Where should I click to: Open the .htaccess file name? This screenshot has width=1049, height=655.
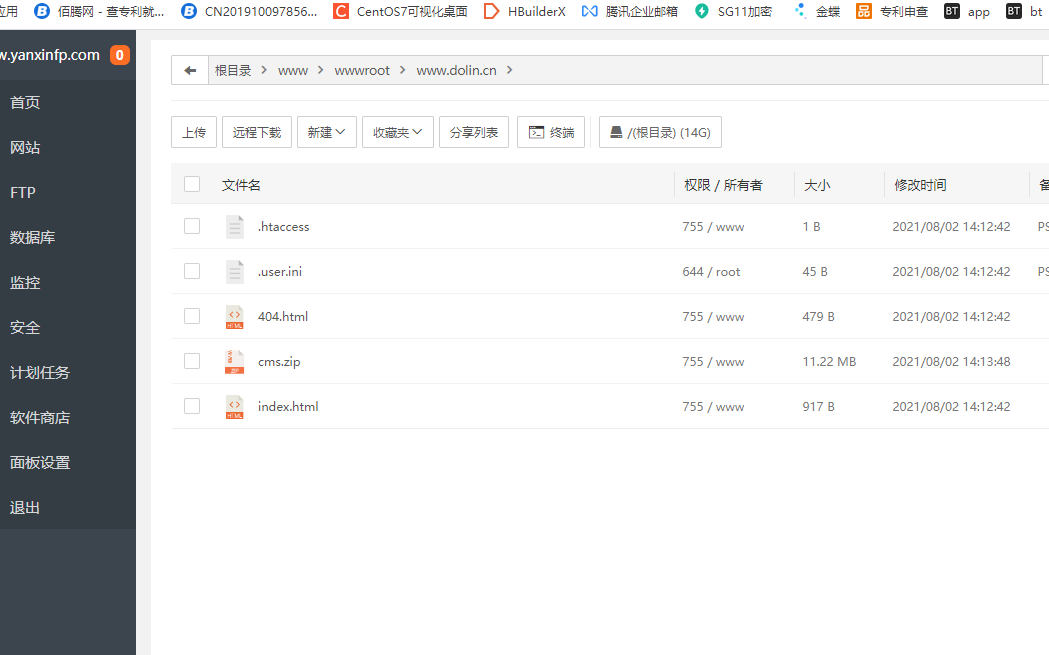click(x=284, y=227)
